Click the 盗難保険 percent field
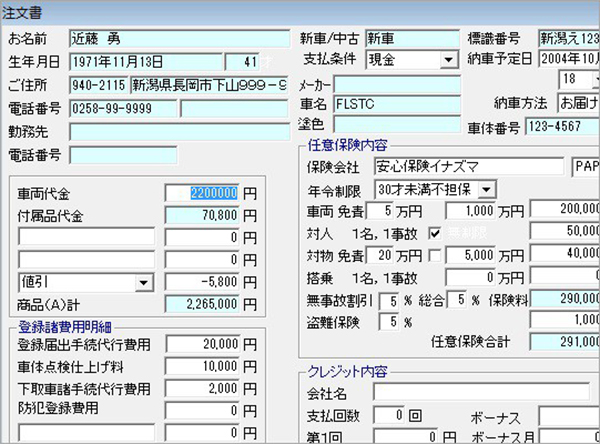The image size is (600, 444). 389,322
